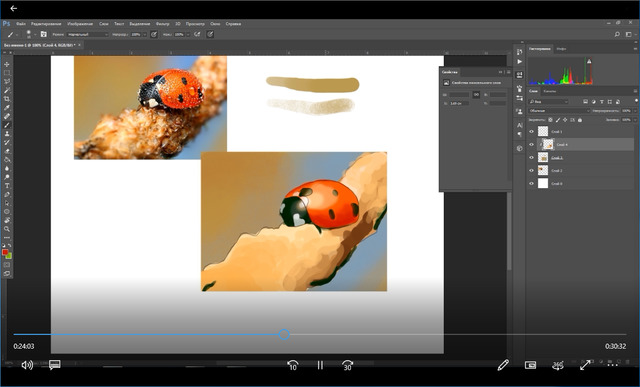Select the Hand tool
This screenshot has width=640, height=387.
click(7, 220)
